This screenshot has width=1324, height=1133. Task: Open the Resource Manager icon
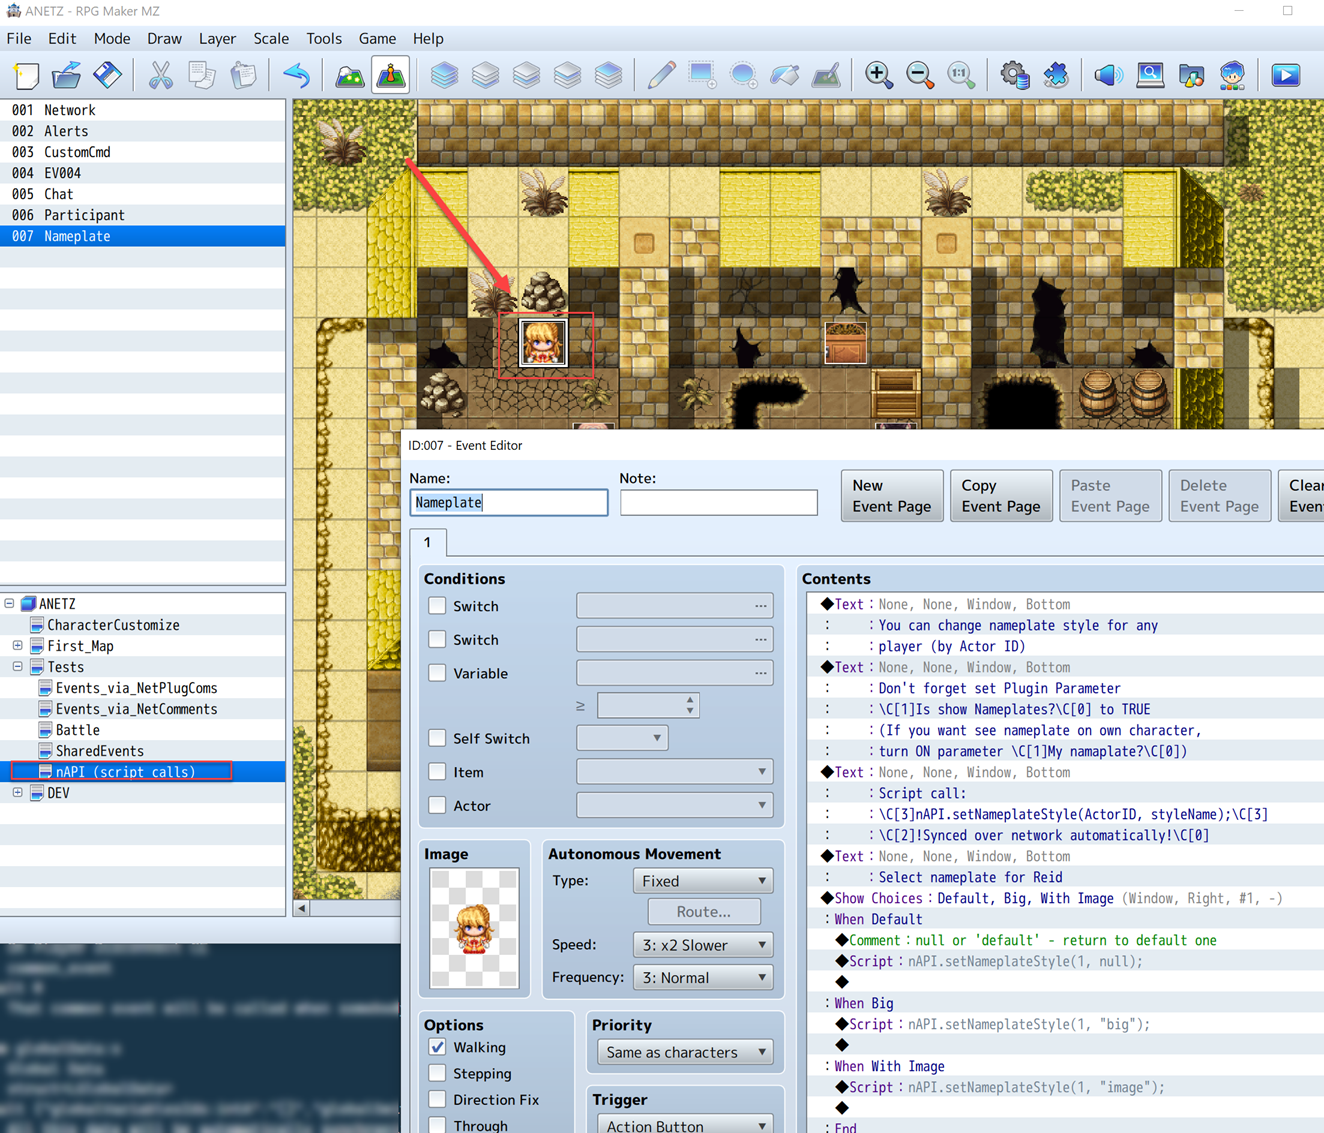(x=1191, y=75)
